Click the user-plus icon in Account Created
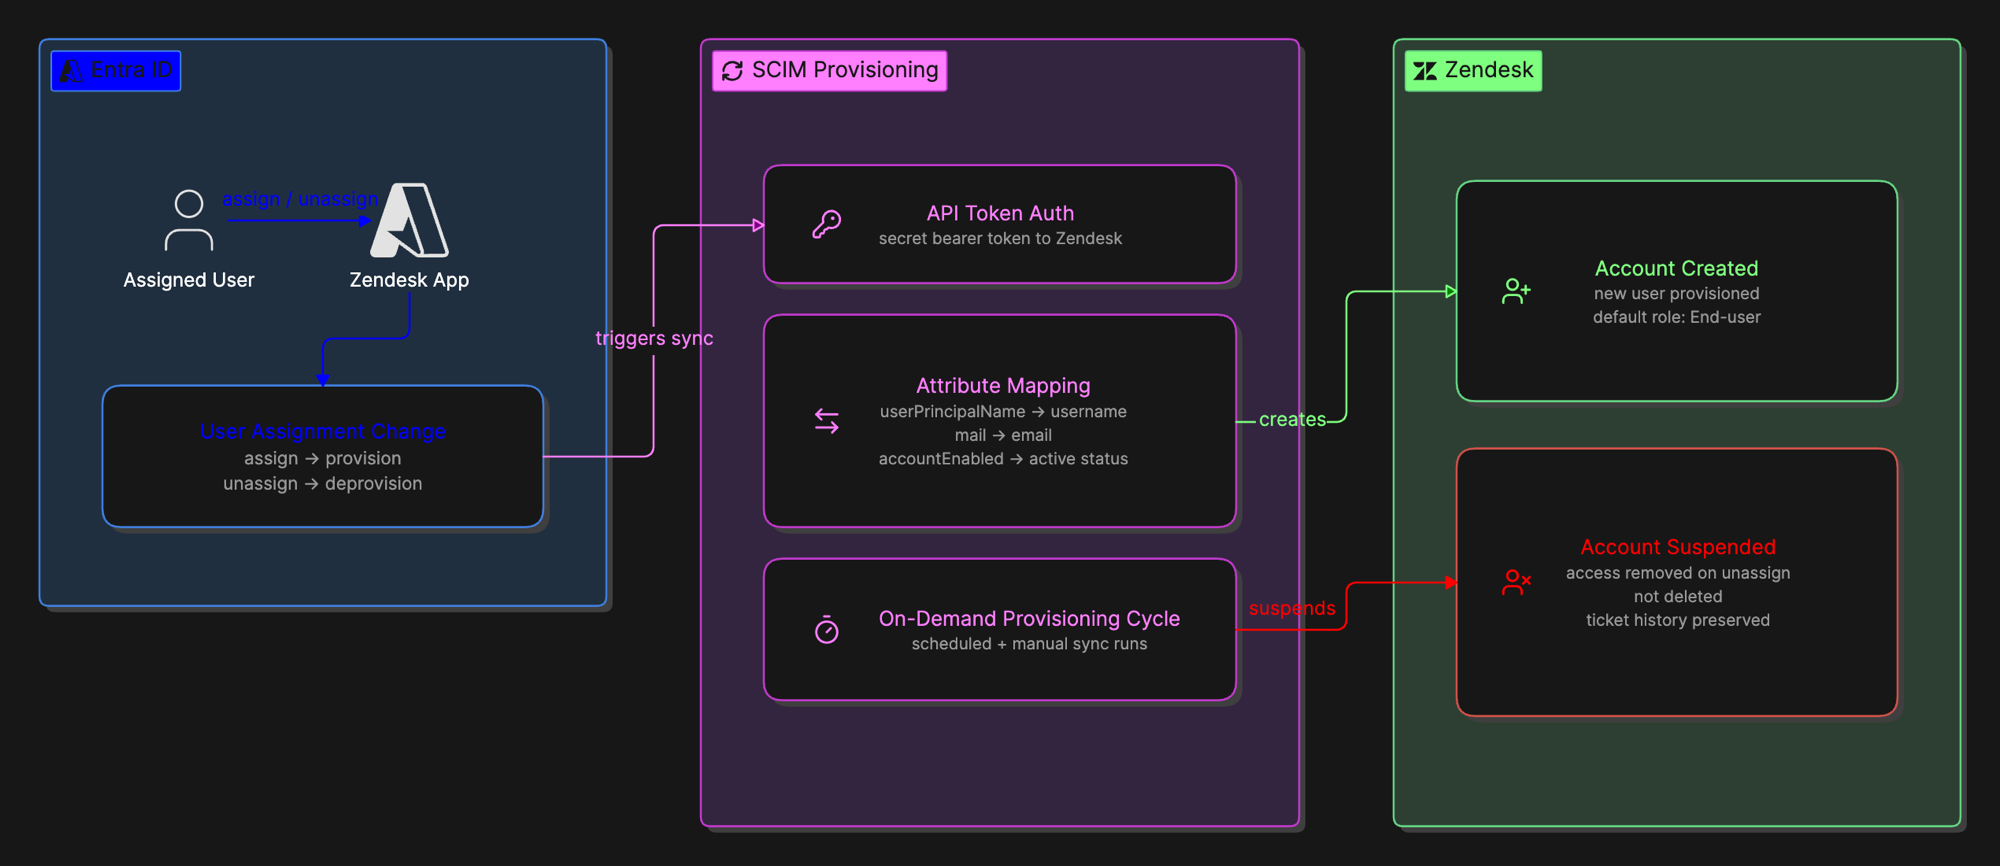Viewport: 2000px width, 866px height. (1516, 291)
